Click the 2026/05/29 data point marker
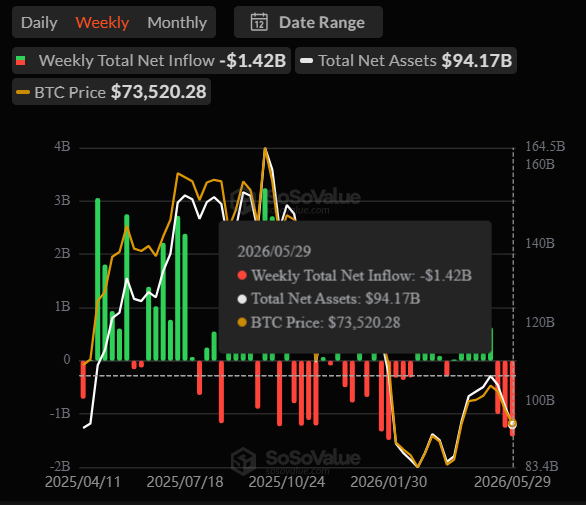Screen dimensions: 586x505 [512, 424]
